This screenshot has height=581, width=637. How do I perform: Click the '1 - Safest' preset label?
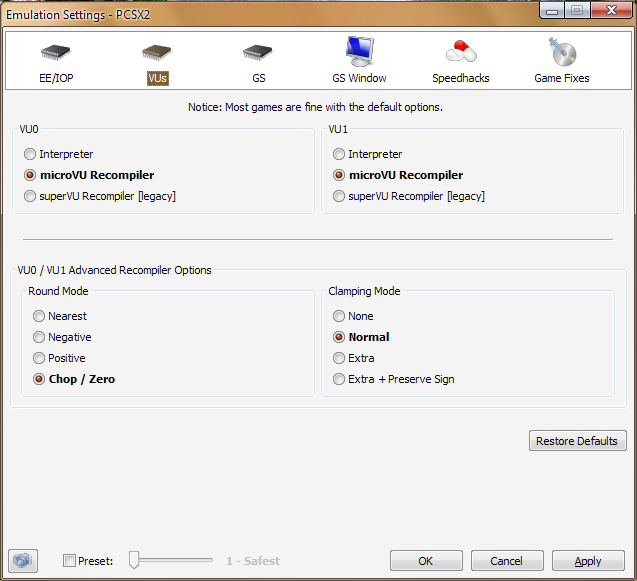(x=253, y=561)
